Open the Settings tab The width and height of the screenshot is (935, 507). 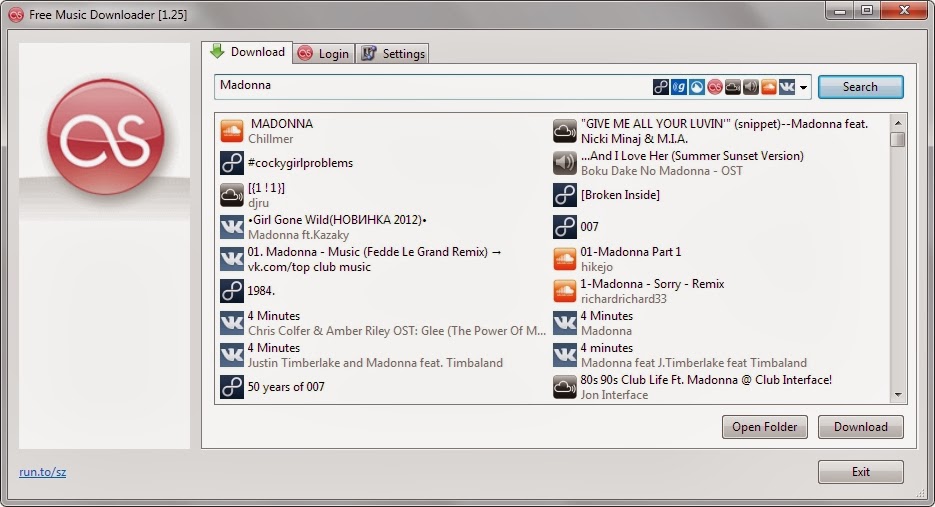(393, 54)
